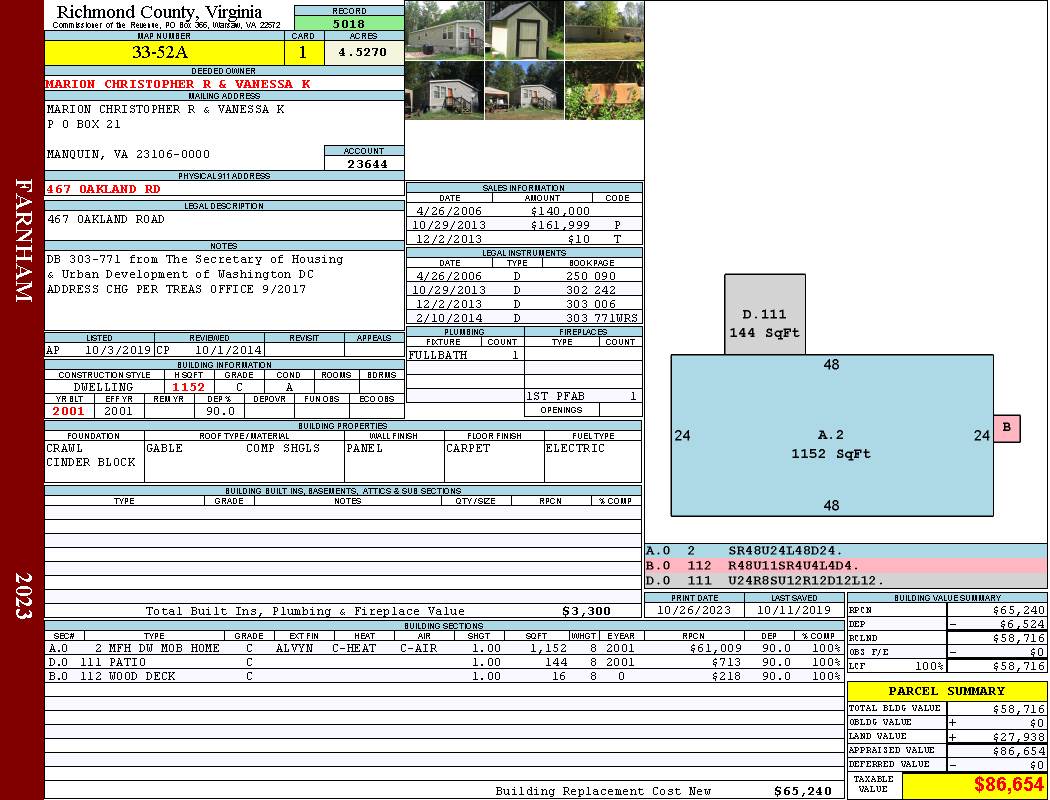Click the FULLBATH plumbing fixture entry
Viewport: 1050px width, 800px height.
pos(438,355)
